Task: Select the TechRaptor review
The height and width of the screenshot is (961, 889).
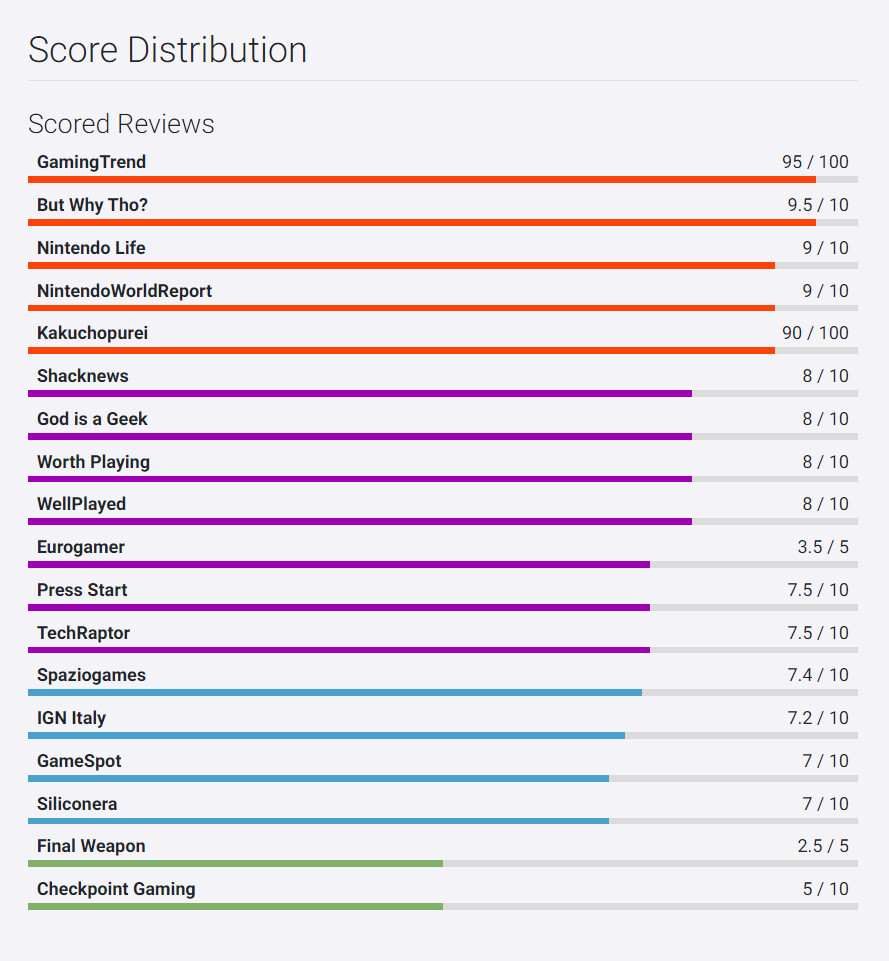Action: click(83, 633)
